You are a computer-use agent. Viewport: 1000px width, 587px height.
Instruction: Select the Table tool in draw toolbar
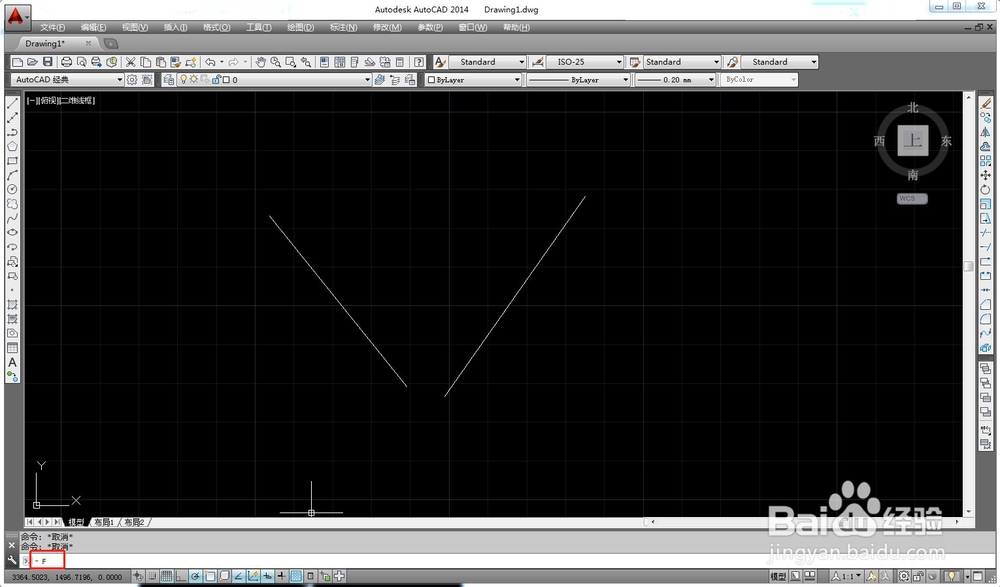point(12,348)
